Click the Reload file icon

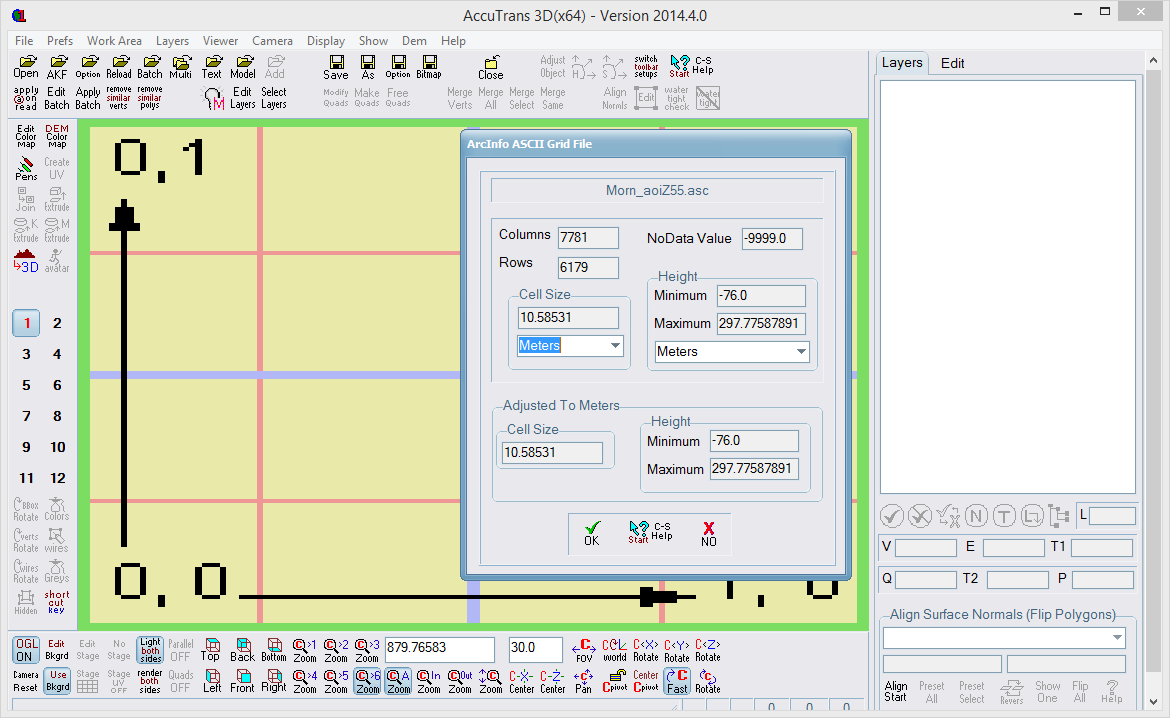[119, 67]
